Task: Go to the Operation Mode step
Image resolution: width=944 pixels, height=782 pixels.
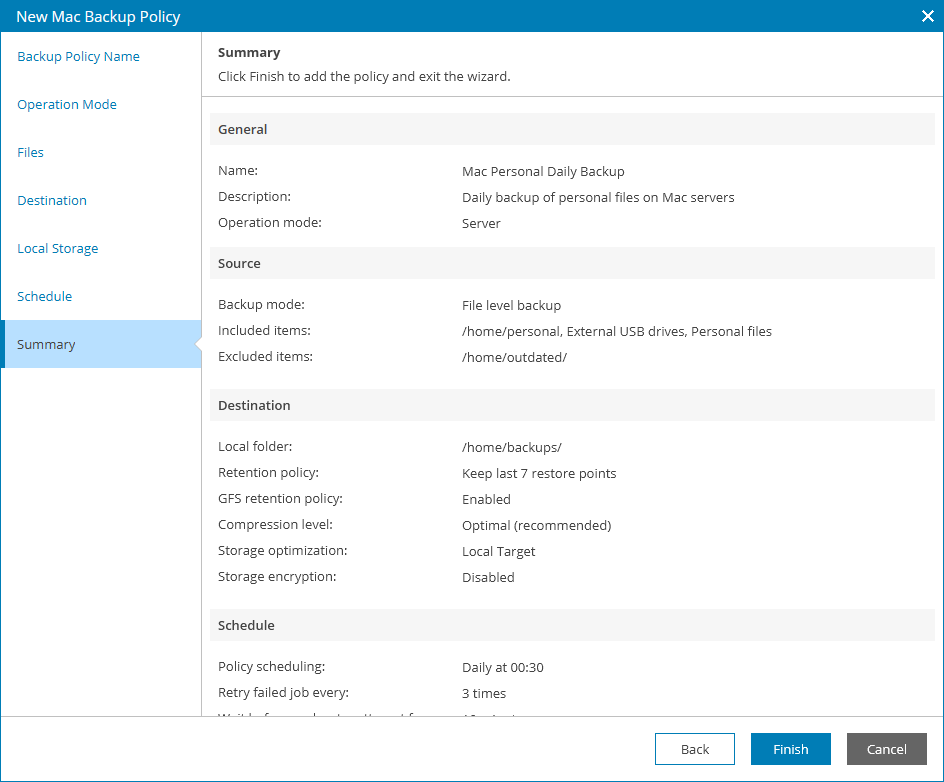Action: (x=67, y=105)
